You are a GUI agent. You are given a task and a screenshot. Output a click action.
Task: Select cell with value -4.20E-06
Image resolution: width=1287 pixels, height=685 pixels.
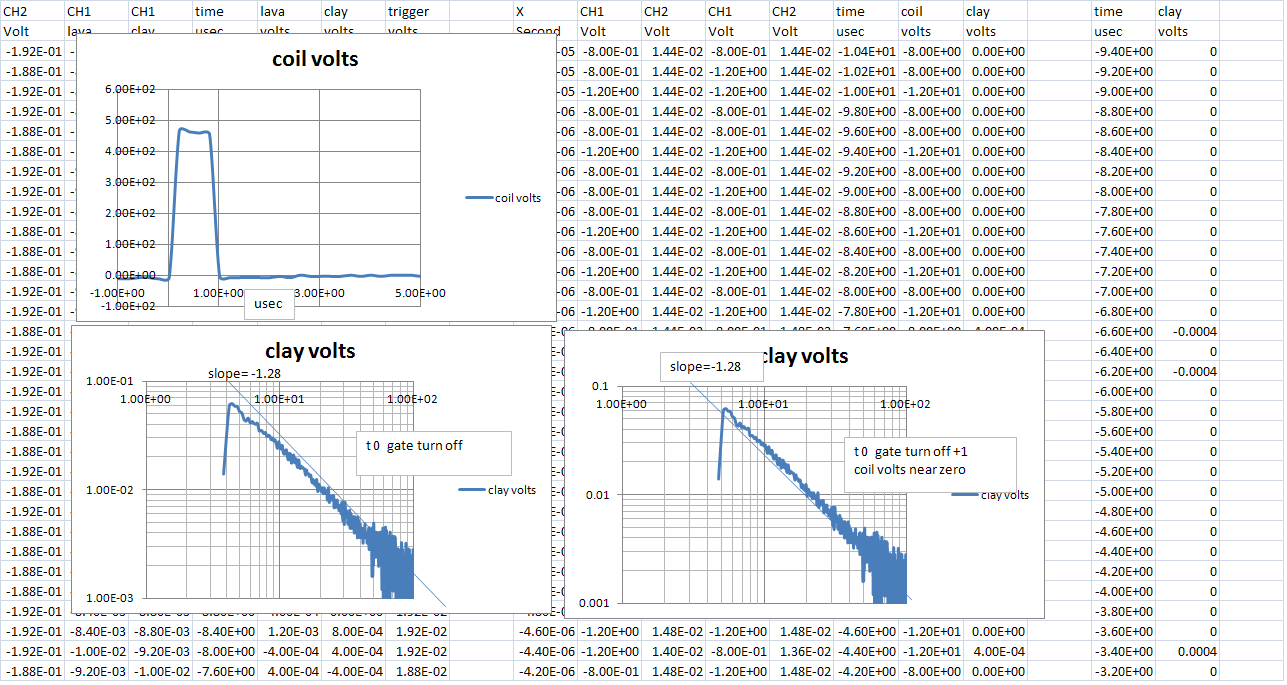[546, 671]
